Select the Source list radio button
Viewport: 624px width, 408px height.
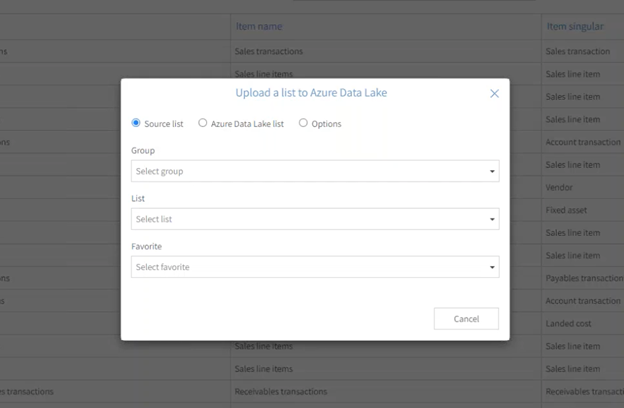(136, 123)
